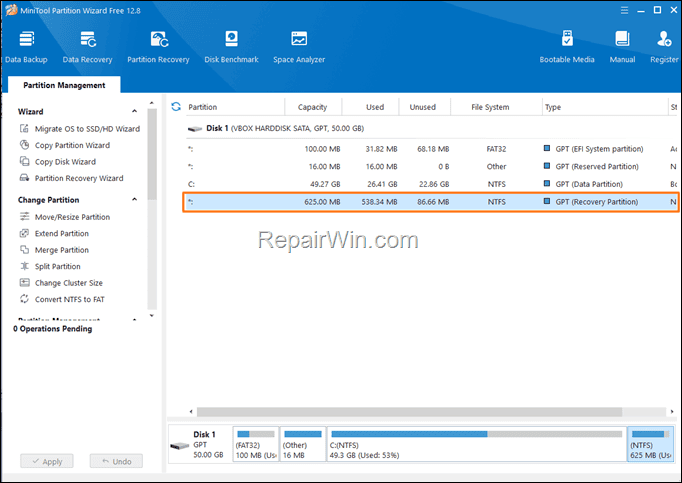The height and width of the screenshot is (483, 682).
Task: Click the Apply button
Action: coord(47,461)
